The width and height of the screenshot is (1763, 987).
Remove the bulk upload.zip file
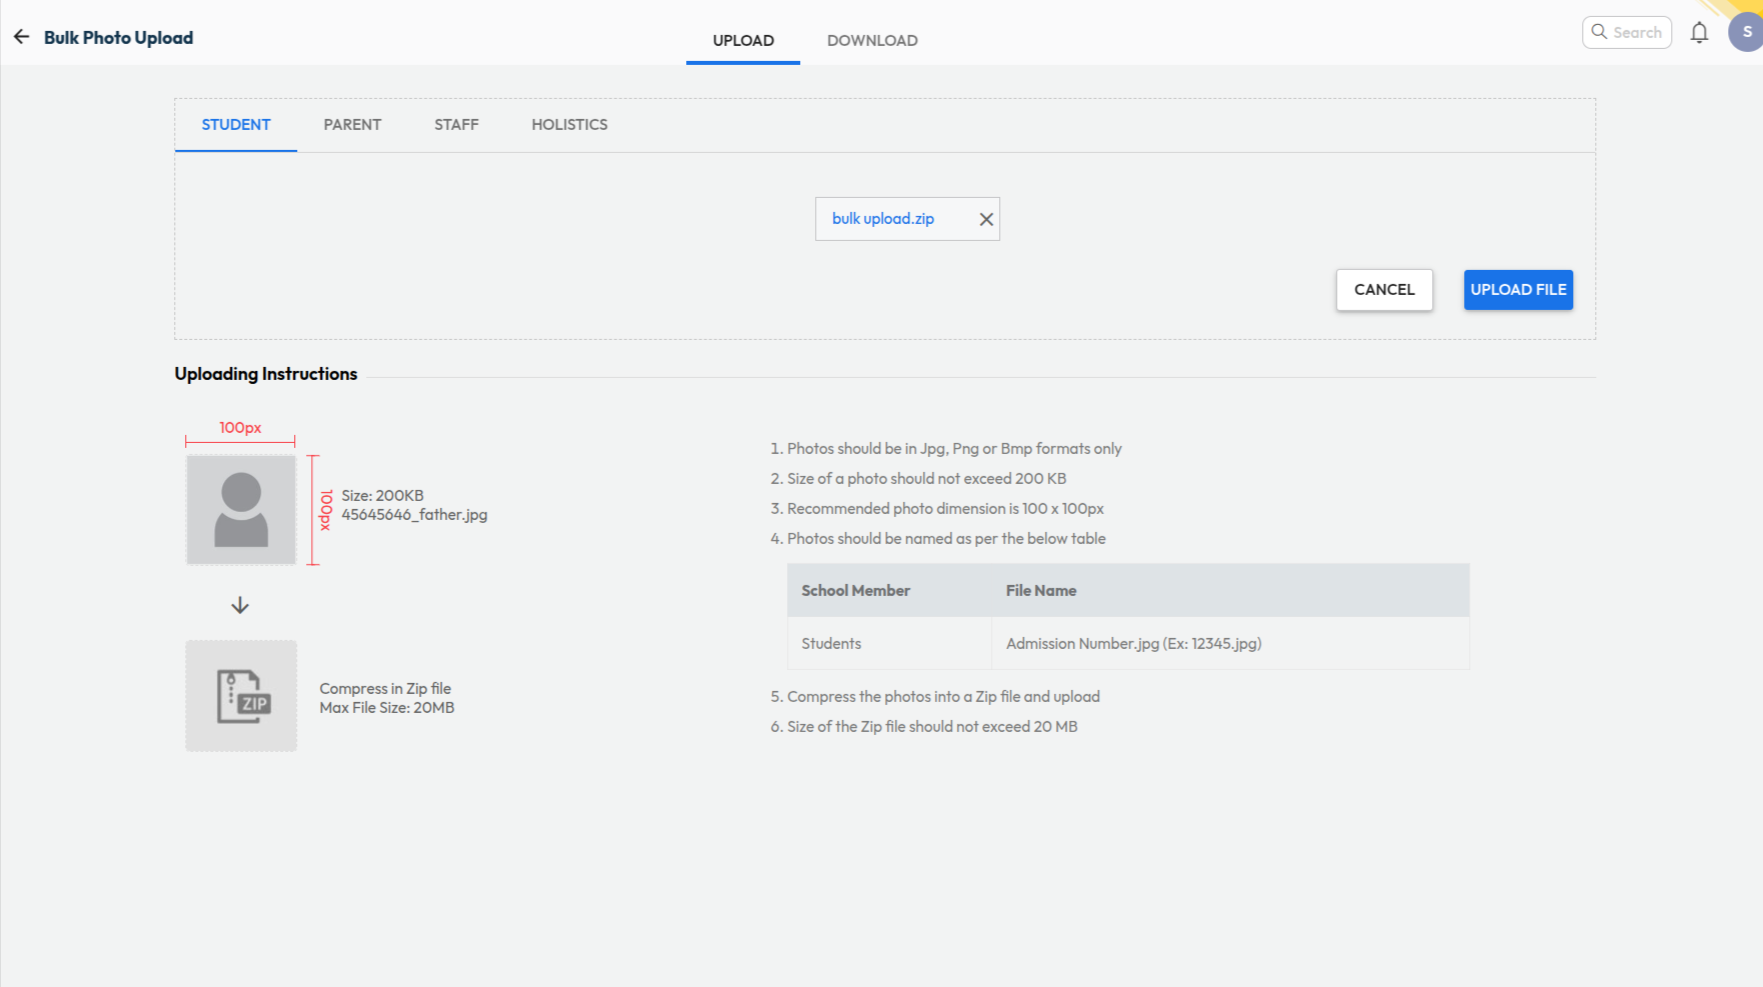click(x=986, y=219)
